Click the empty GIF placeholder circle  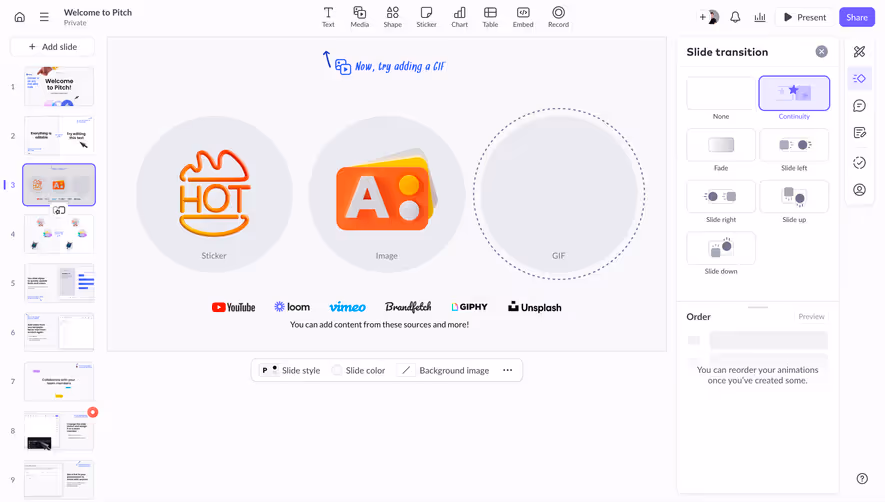click(559, 194)
